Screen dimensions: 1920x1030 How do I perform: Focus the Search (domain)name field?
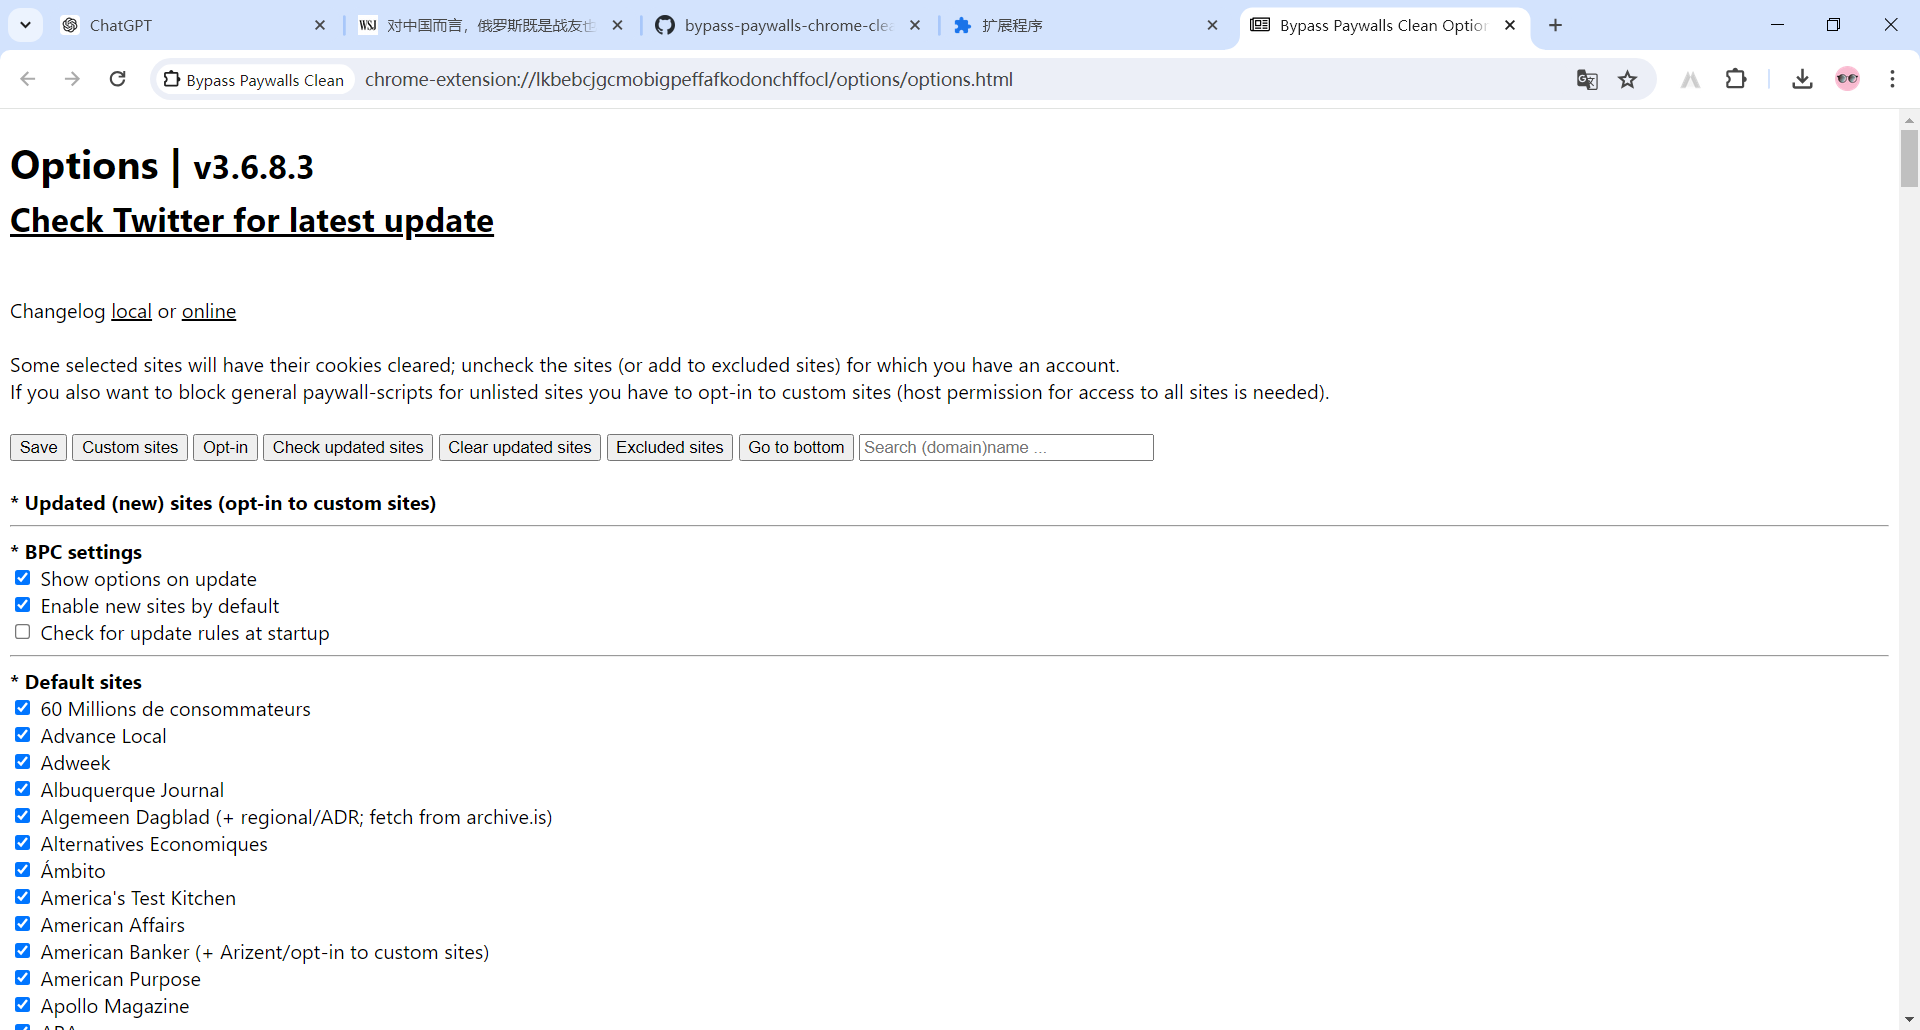[1006, 447]
